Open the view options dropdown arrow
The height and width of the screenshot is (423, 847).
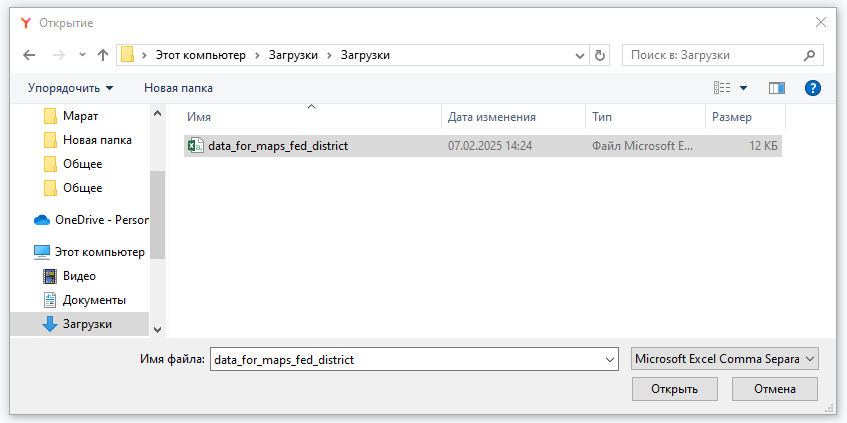click(x=743, y=88)
